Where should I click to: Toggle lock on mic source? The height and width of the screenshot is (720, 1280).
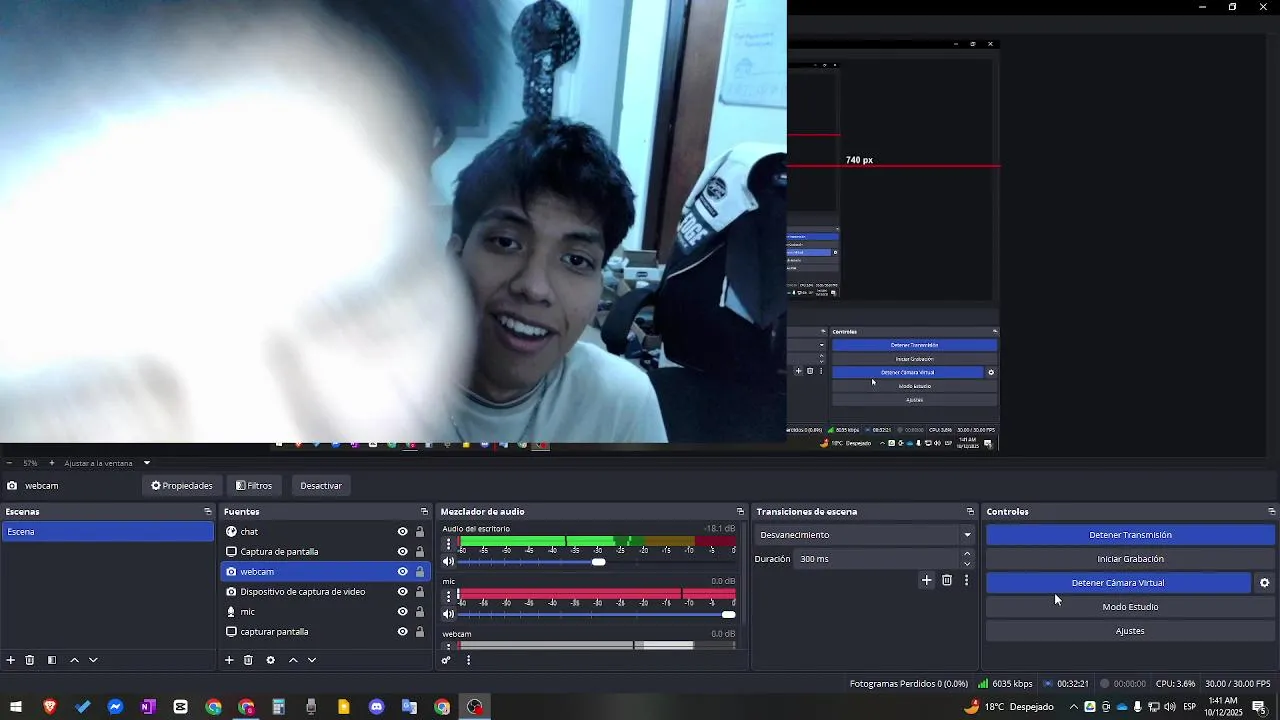coord(420,612)
